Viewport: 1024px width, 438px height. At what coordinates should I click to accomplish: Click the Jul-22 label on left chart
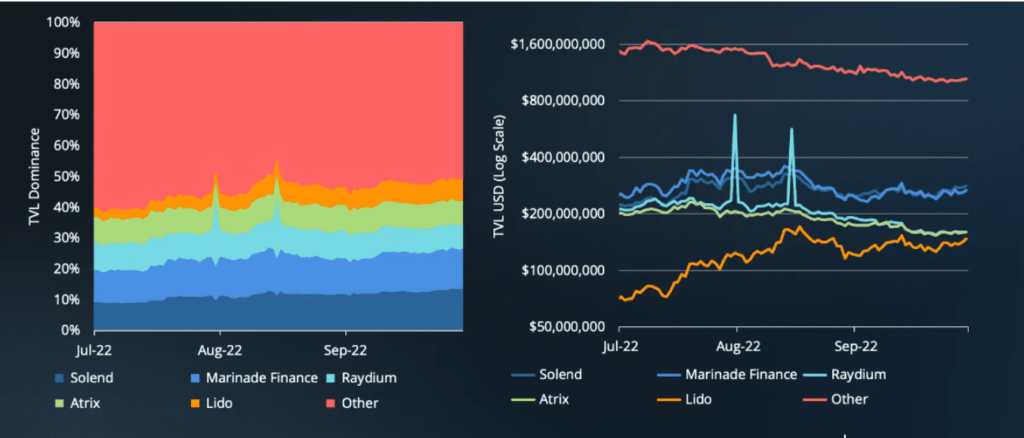click(x=93, y=350)
